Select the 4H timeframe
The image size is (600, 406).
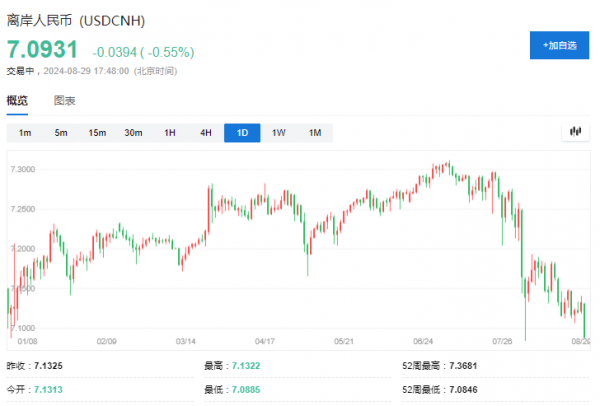pyautogui.click(x=206, y=133)
